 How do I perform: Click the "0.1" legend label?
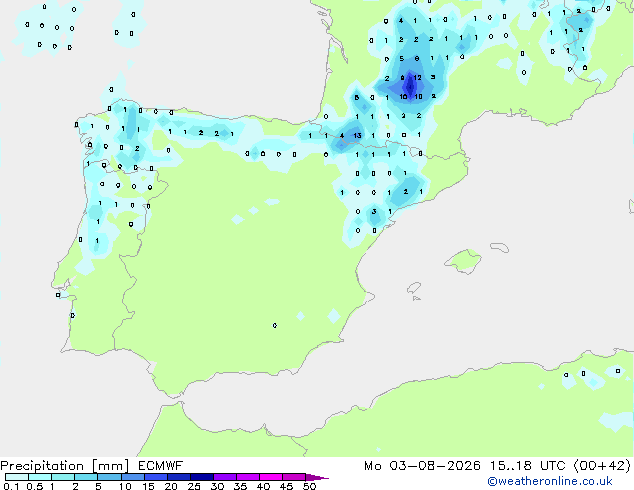[11, 486]
